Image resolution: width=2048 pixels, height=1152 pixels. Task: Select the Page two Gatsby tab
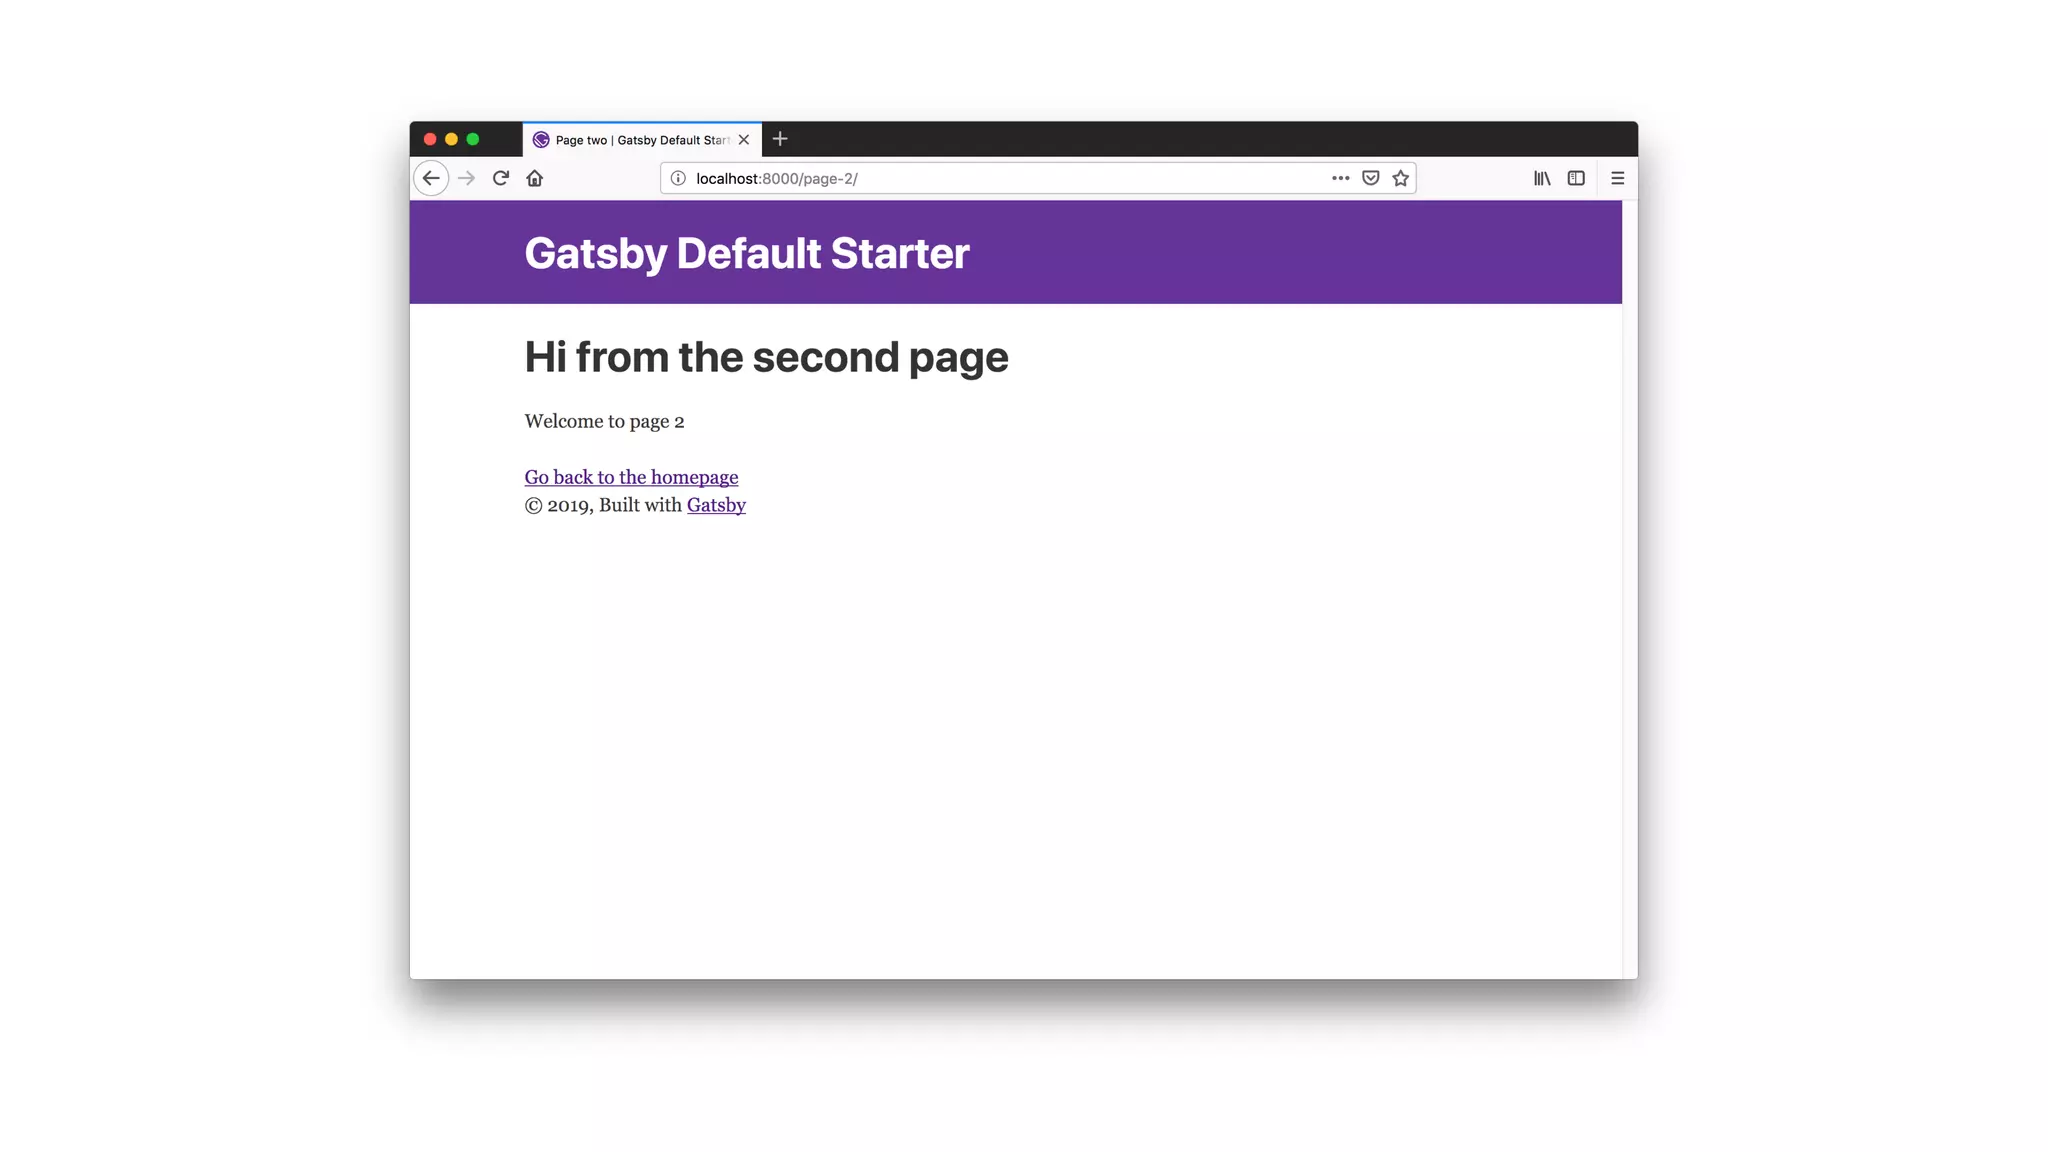(640, 140)
